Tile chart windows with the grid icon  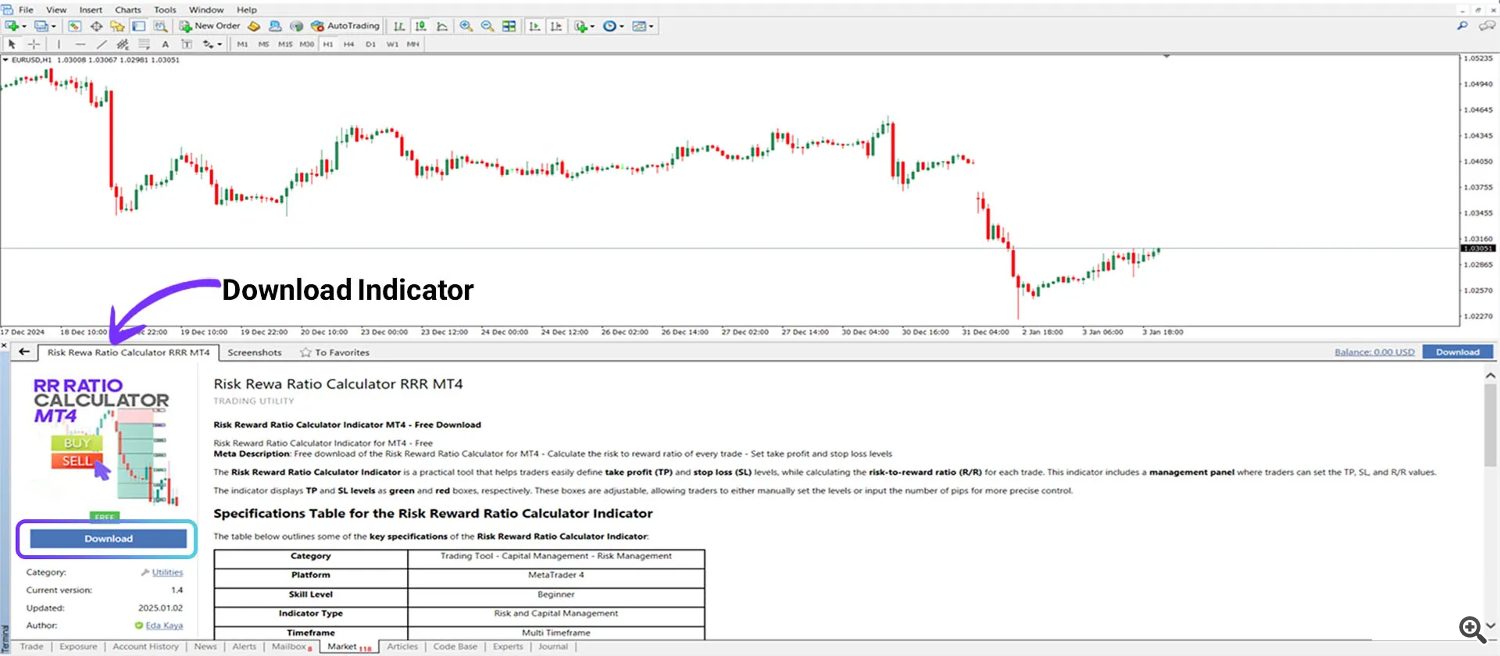tap(509, 25)
